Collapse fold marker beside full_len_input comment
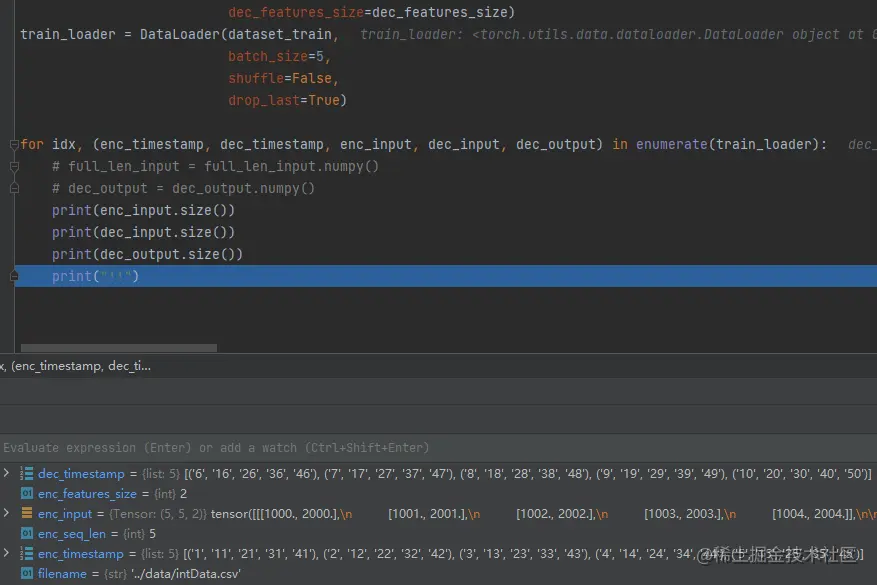The height and width of the screenshot is (585, 877). [15, 167]
